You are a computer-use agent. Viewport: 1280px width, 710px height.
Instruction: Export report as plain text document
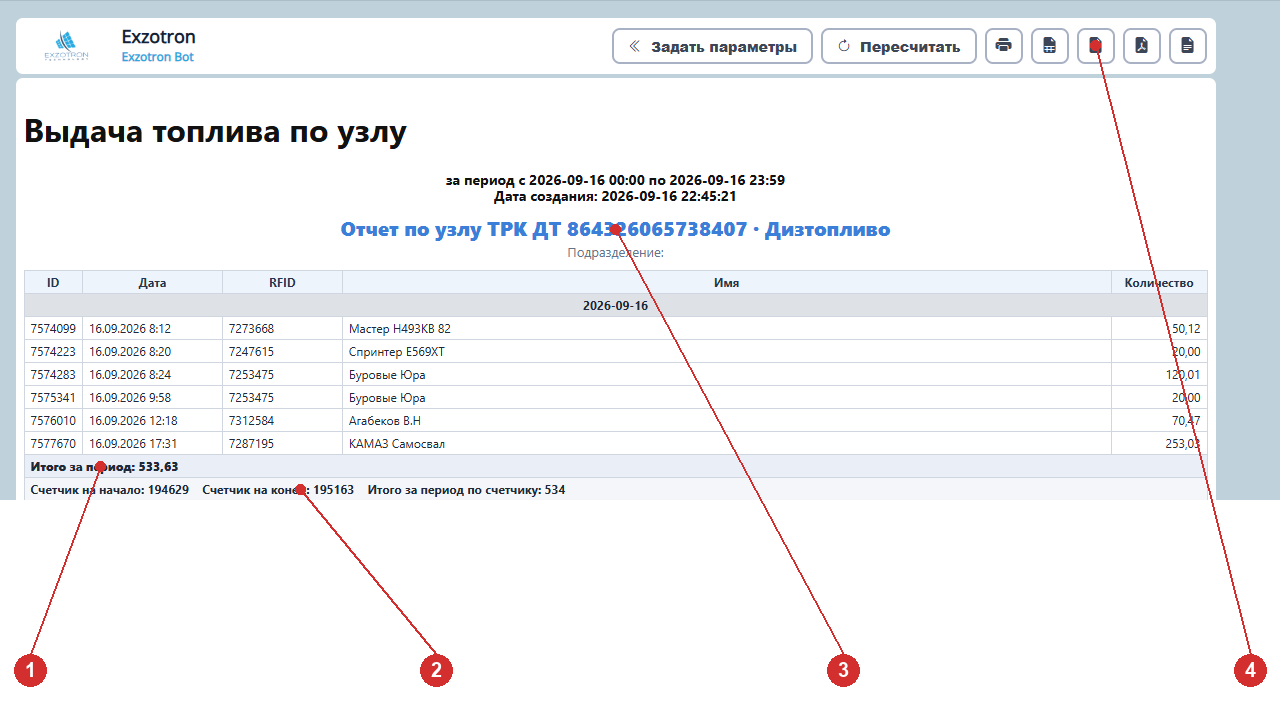1188,46
